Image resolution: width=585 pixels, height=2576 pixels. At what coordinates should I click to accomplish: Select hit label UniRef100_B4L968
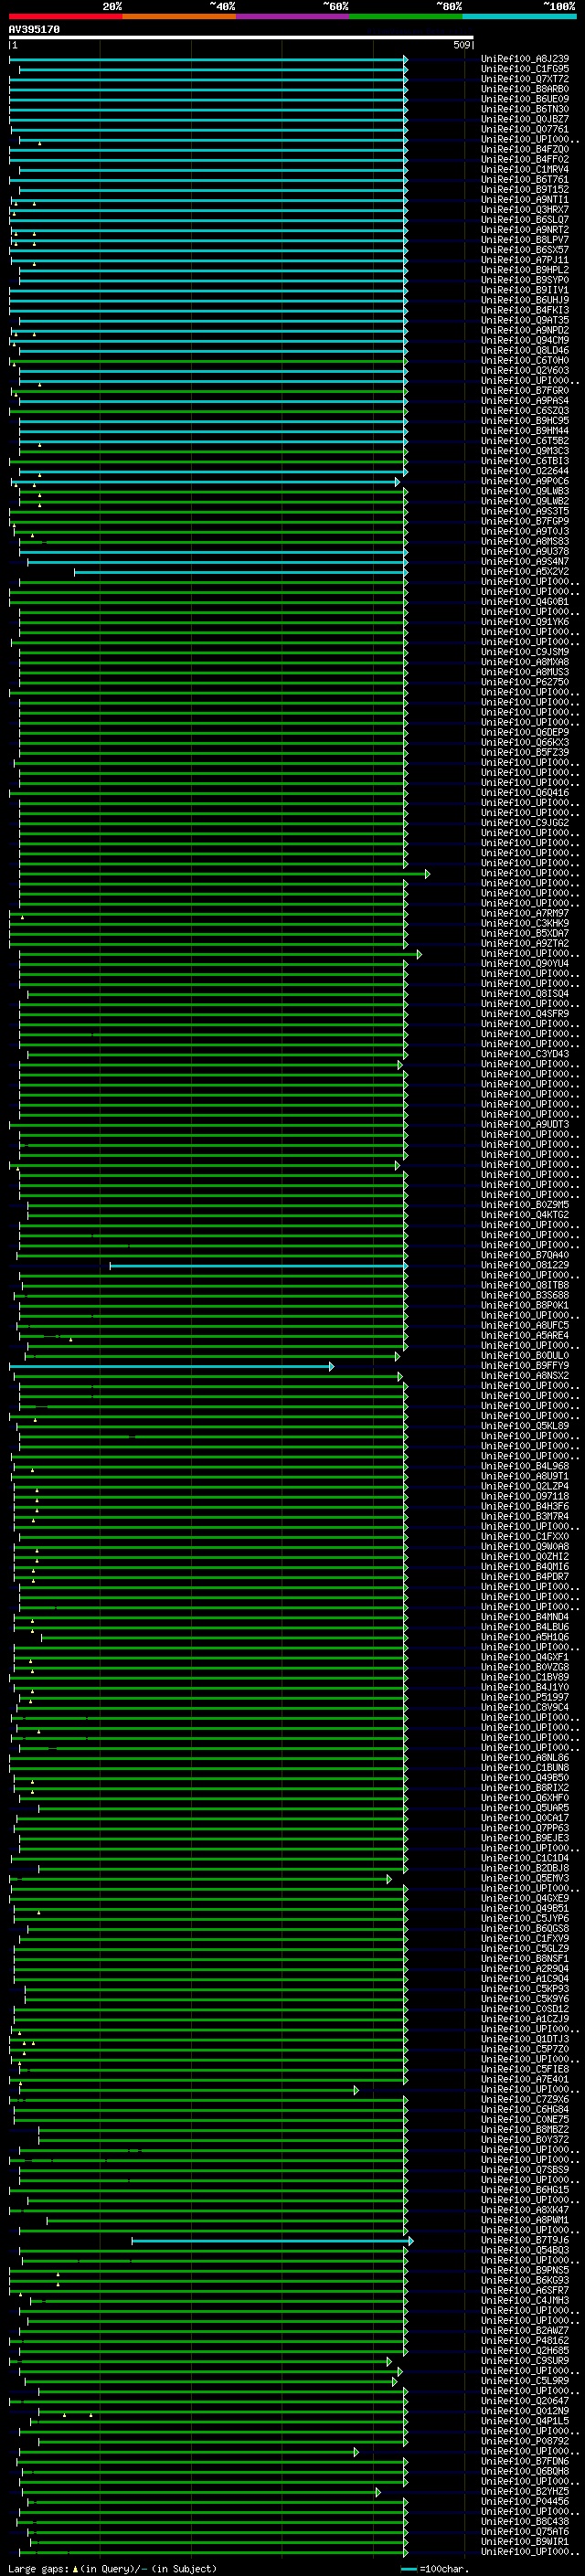click(525, 1466)
